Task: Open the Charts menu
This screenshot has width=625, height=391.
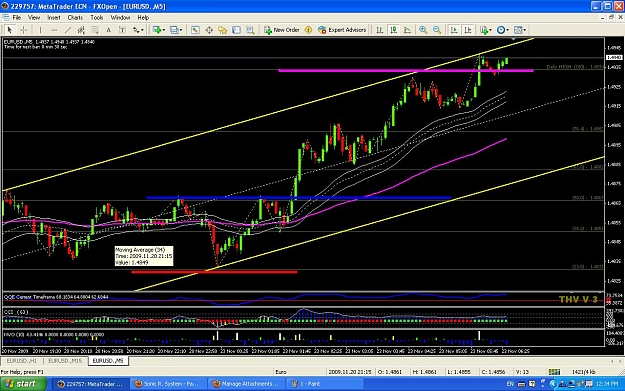Action: coord(75,18)
